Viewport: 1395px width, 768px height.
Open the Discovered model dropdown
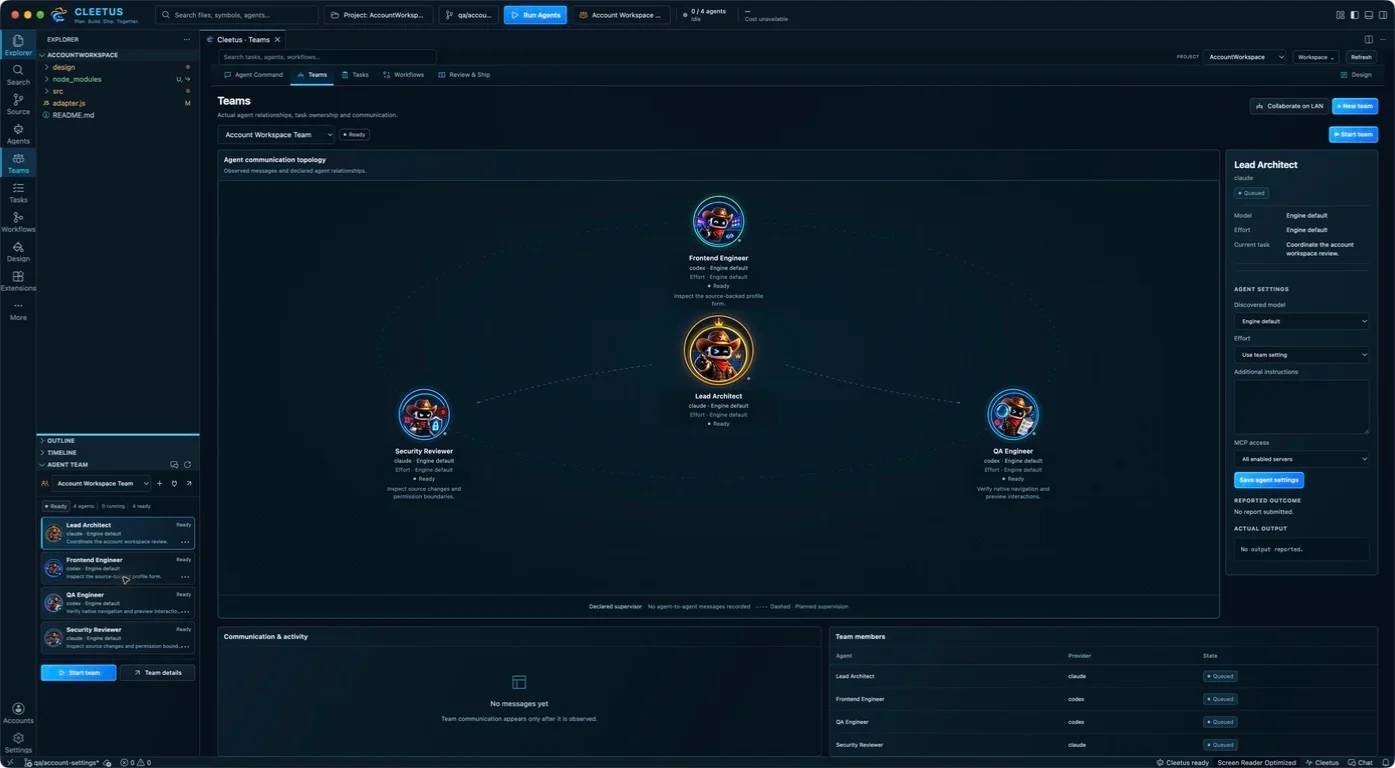click(1301, 322)
